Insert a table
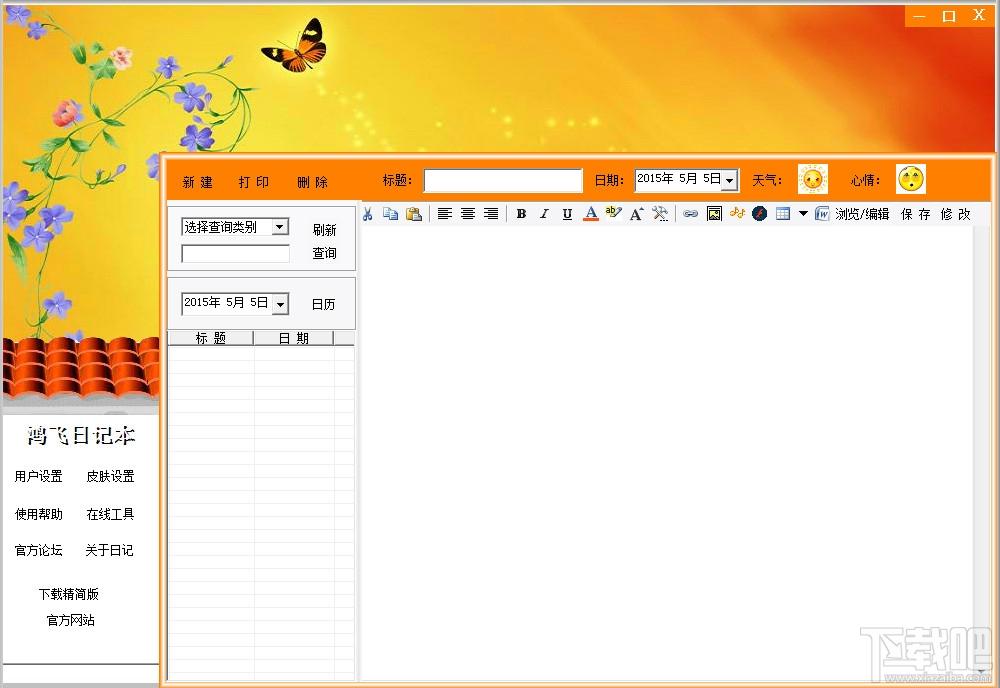 [783, 214]
